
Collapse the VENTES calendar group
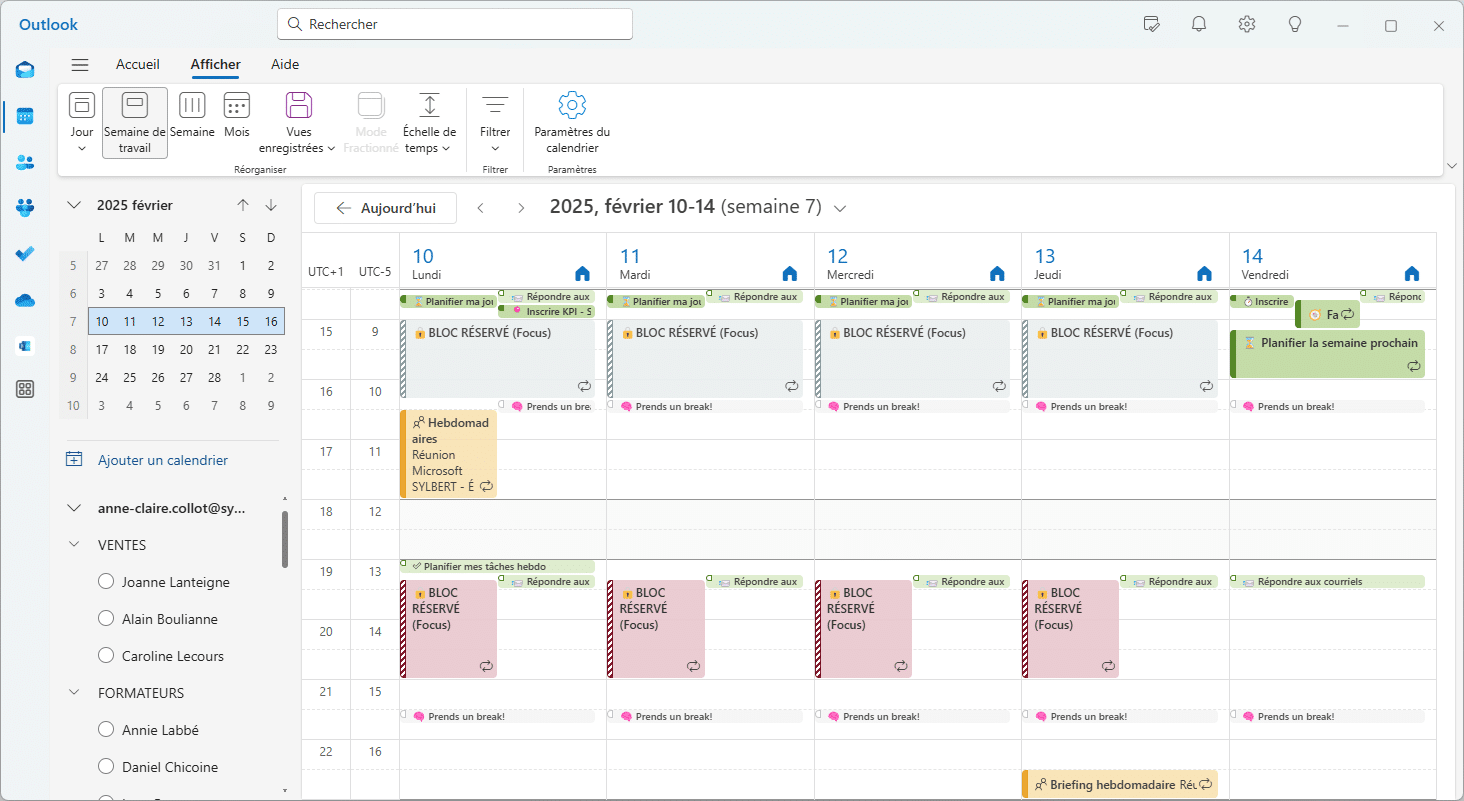coord(73,545)
